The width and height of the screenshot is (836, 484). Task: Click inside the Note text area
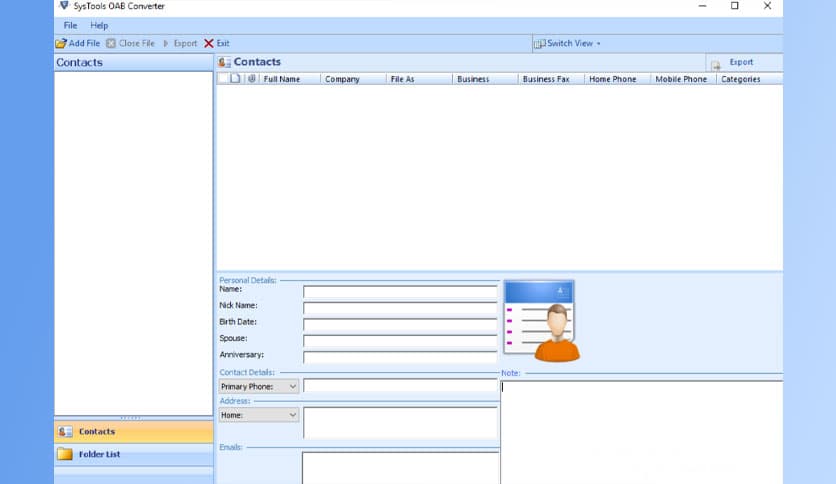[642, 432]
